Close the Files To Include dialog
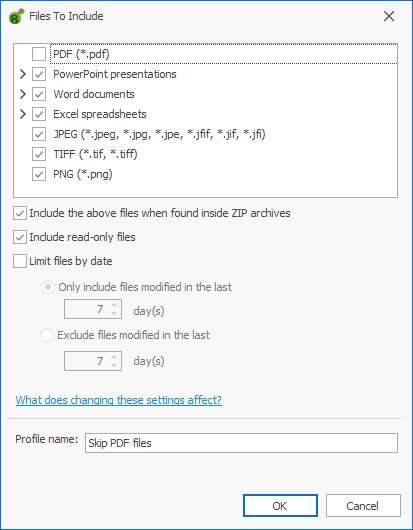Viewport: 413px width, 530px height. click(x=389, y=16)
